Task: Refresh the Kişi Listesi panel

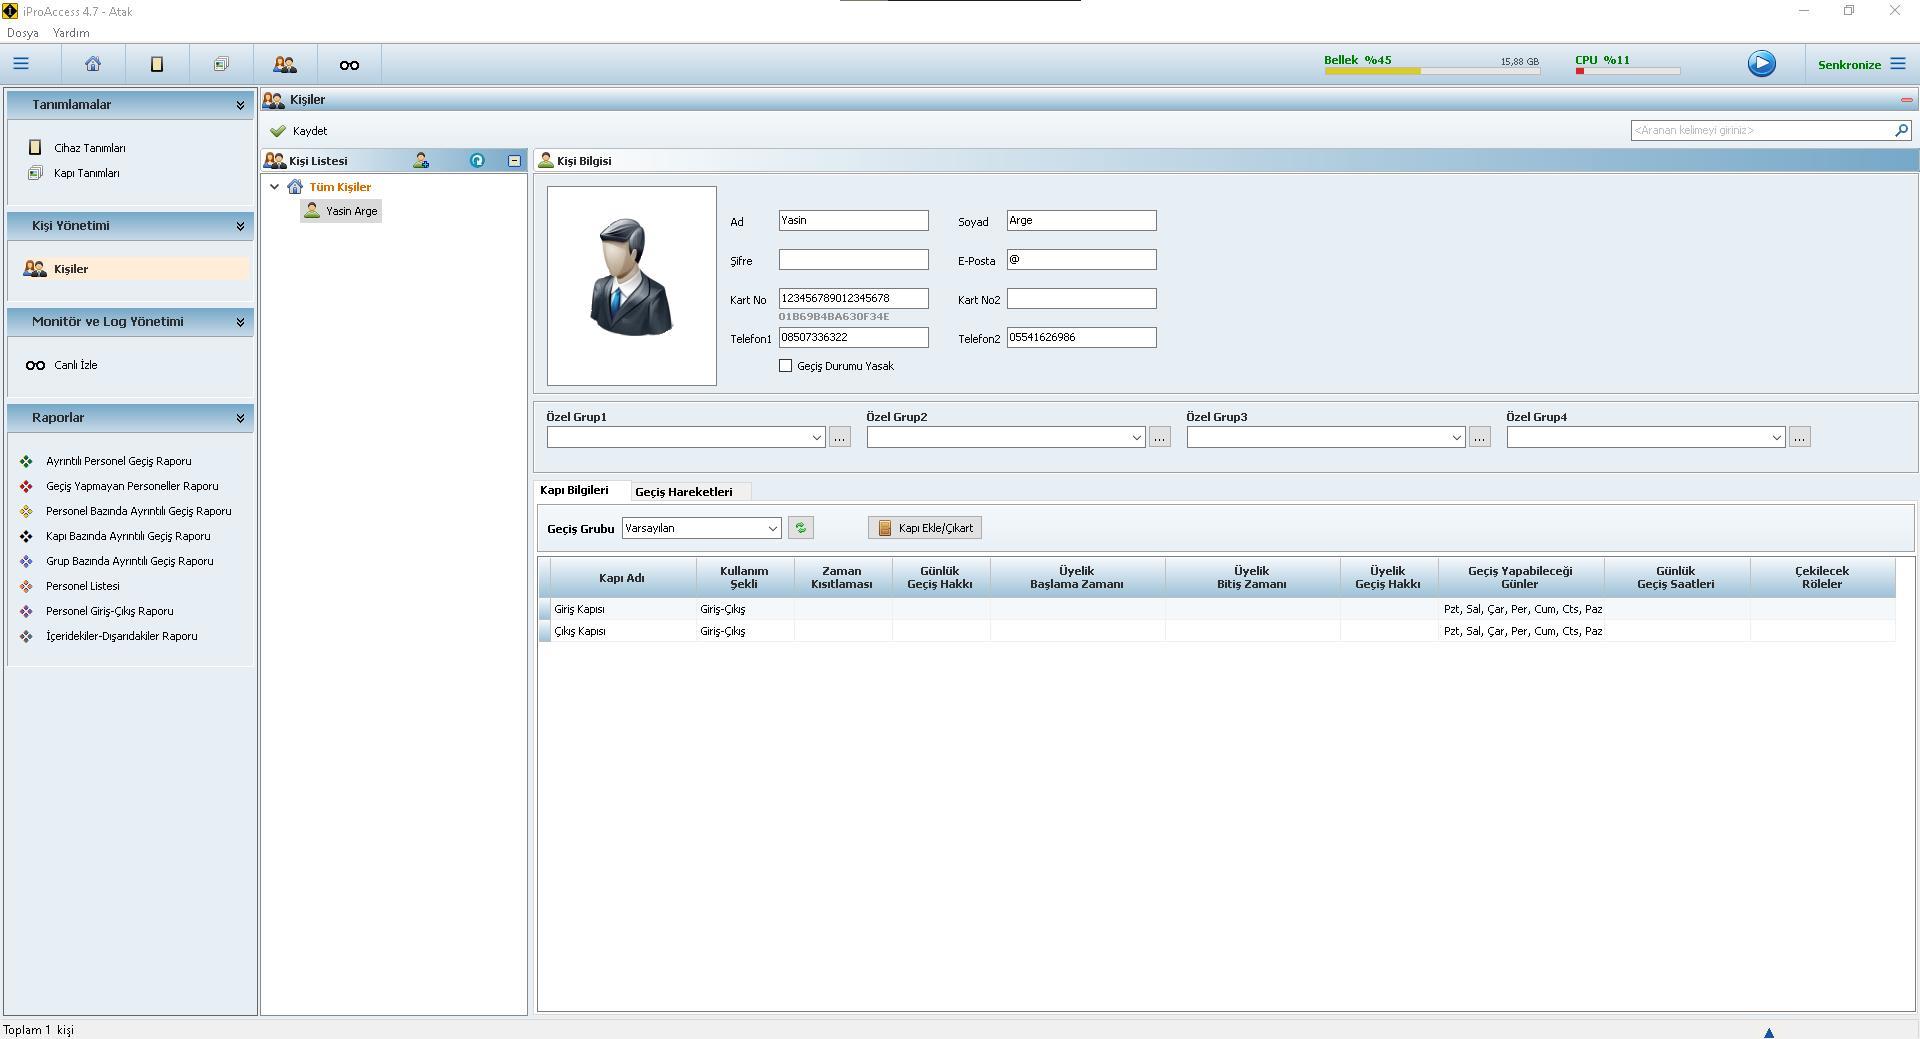Action: coord(477,161)
